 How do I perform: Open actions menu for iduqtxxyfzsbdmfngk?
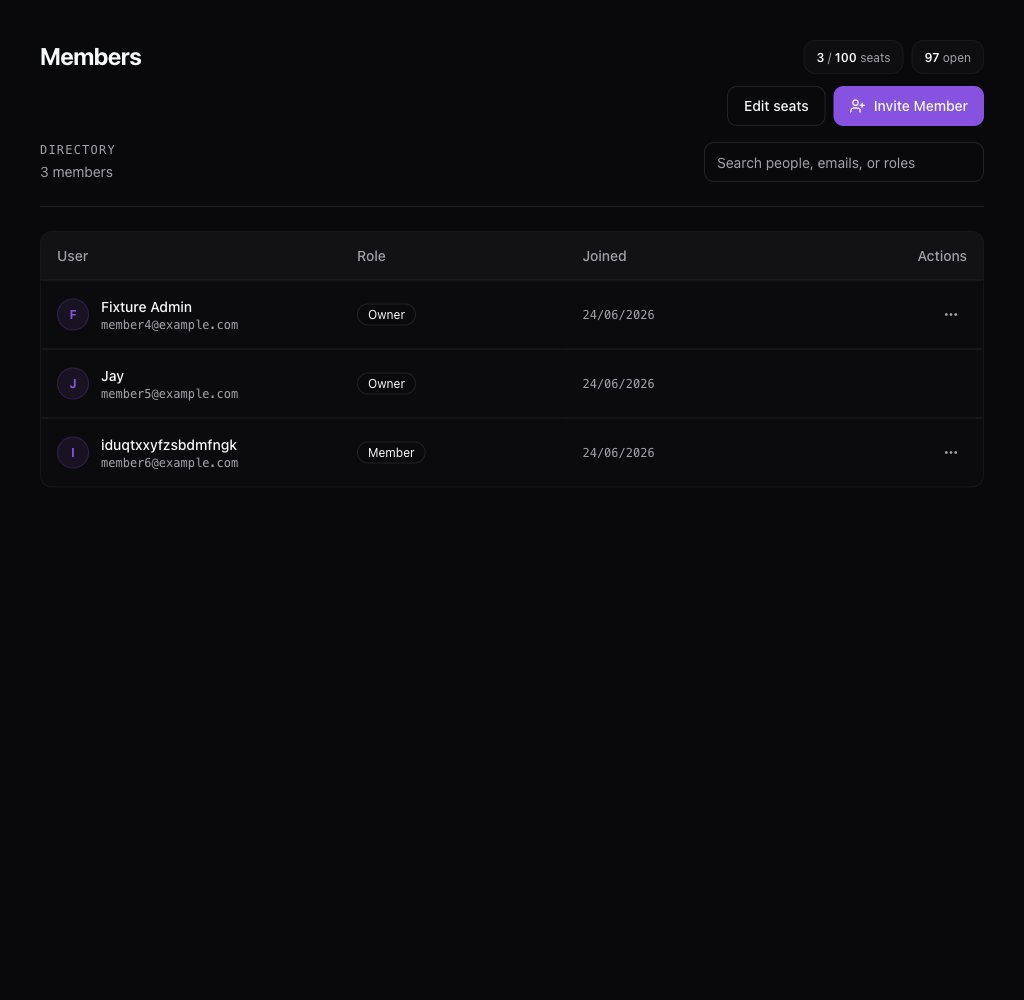[x=950, y=452]
